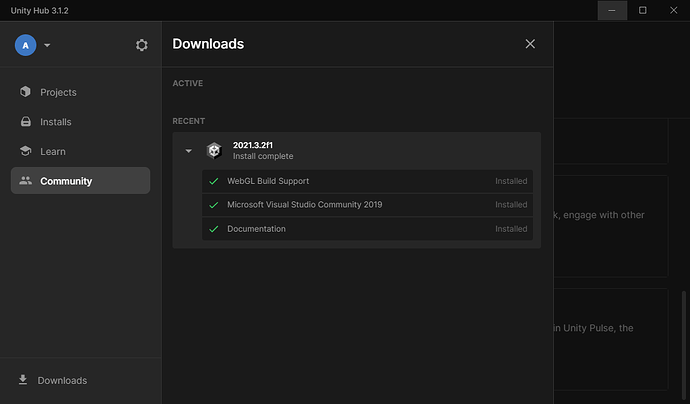Screen dimensions: 690x404
Task: Click the 2021.3.2f1 version title
Action: click(x=253, y=146)
